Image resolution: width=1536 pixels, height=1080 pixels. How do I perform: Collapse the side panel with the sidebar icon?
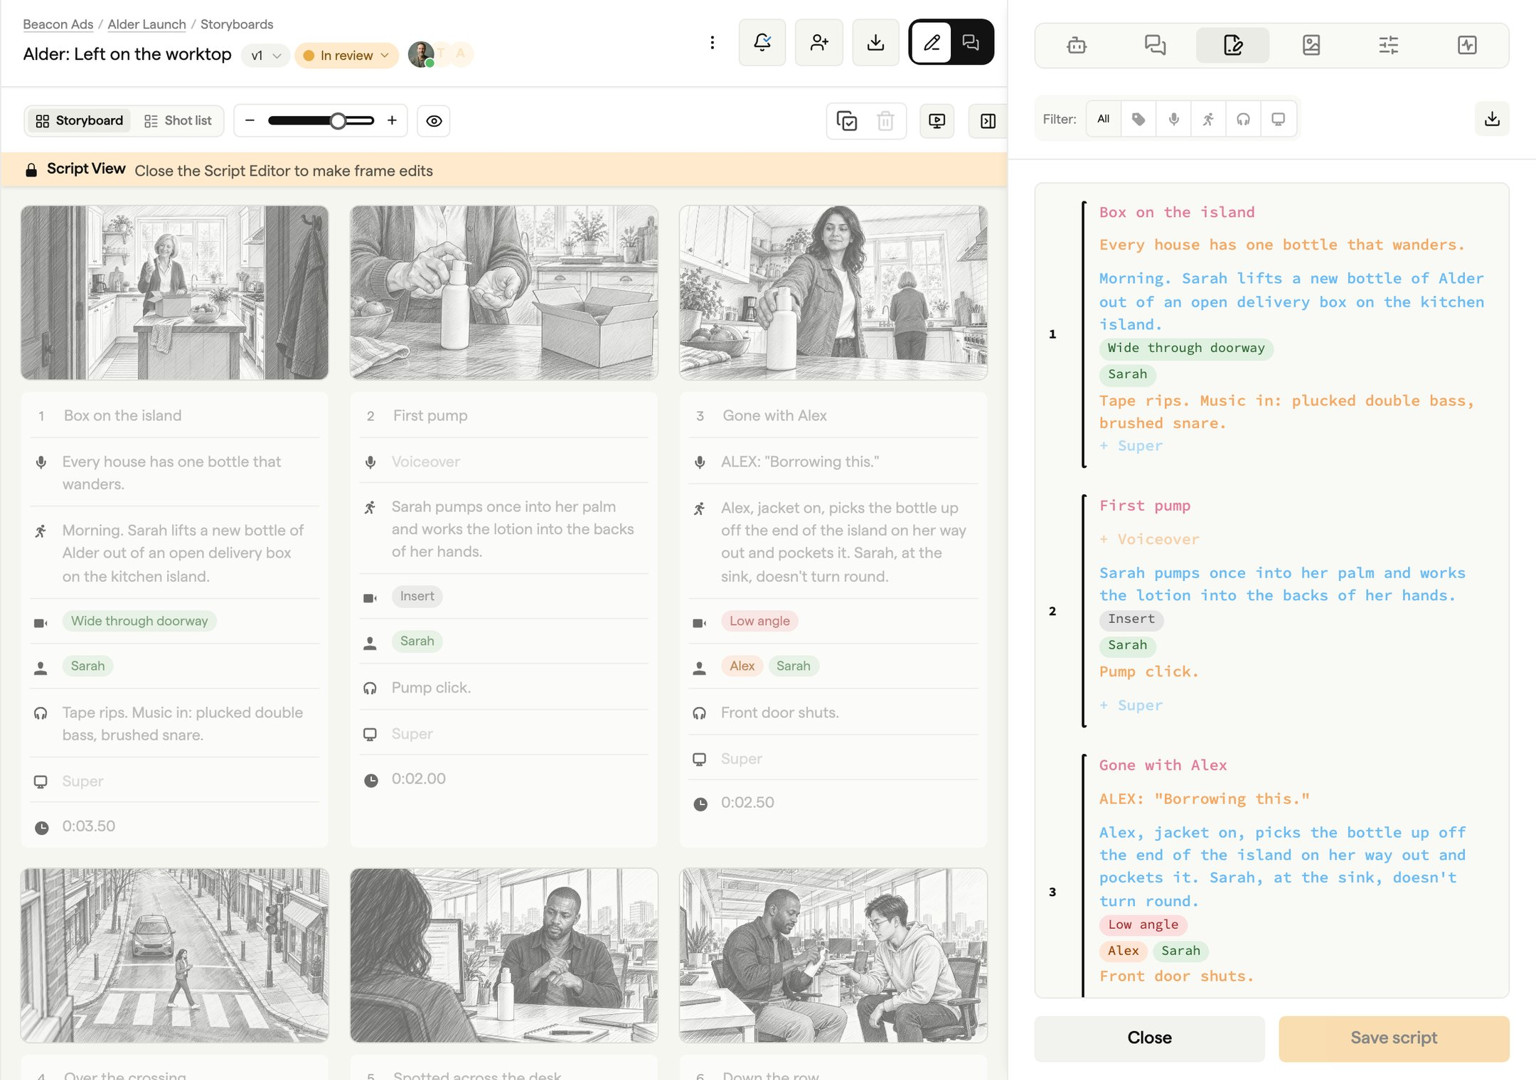988,121
